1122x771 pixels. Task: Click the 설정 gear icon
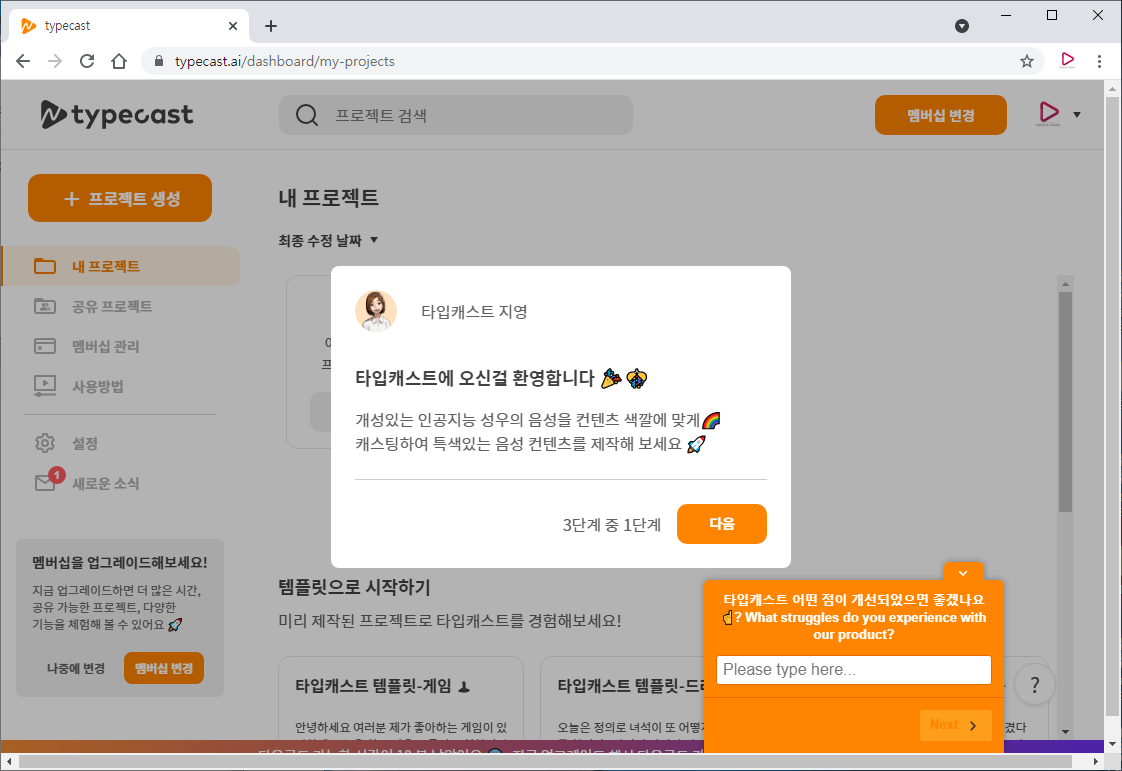pyautogui.click(x=45, y=443)
